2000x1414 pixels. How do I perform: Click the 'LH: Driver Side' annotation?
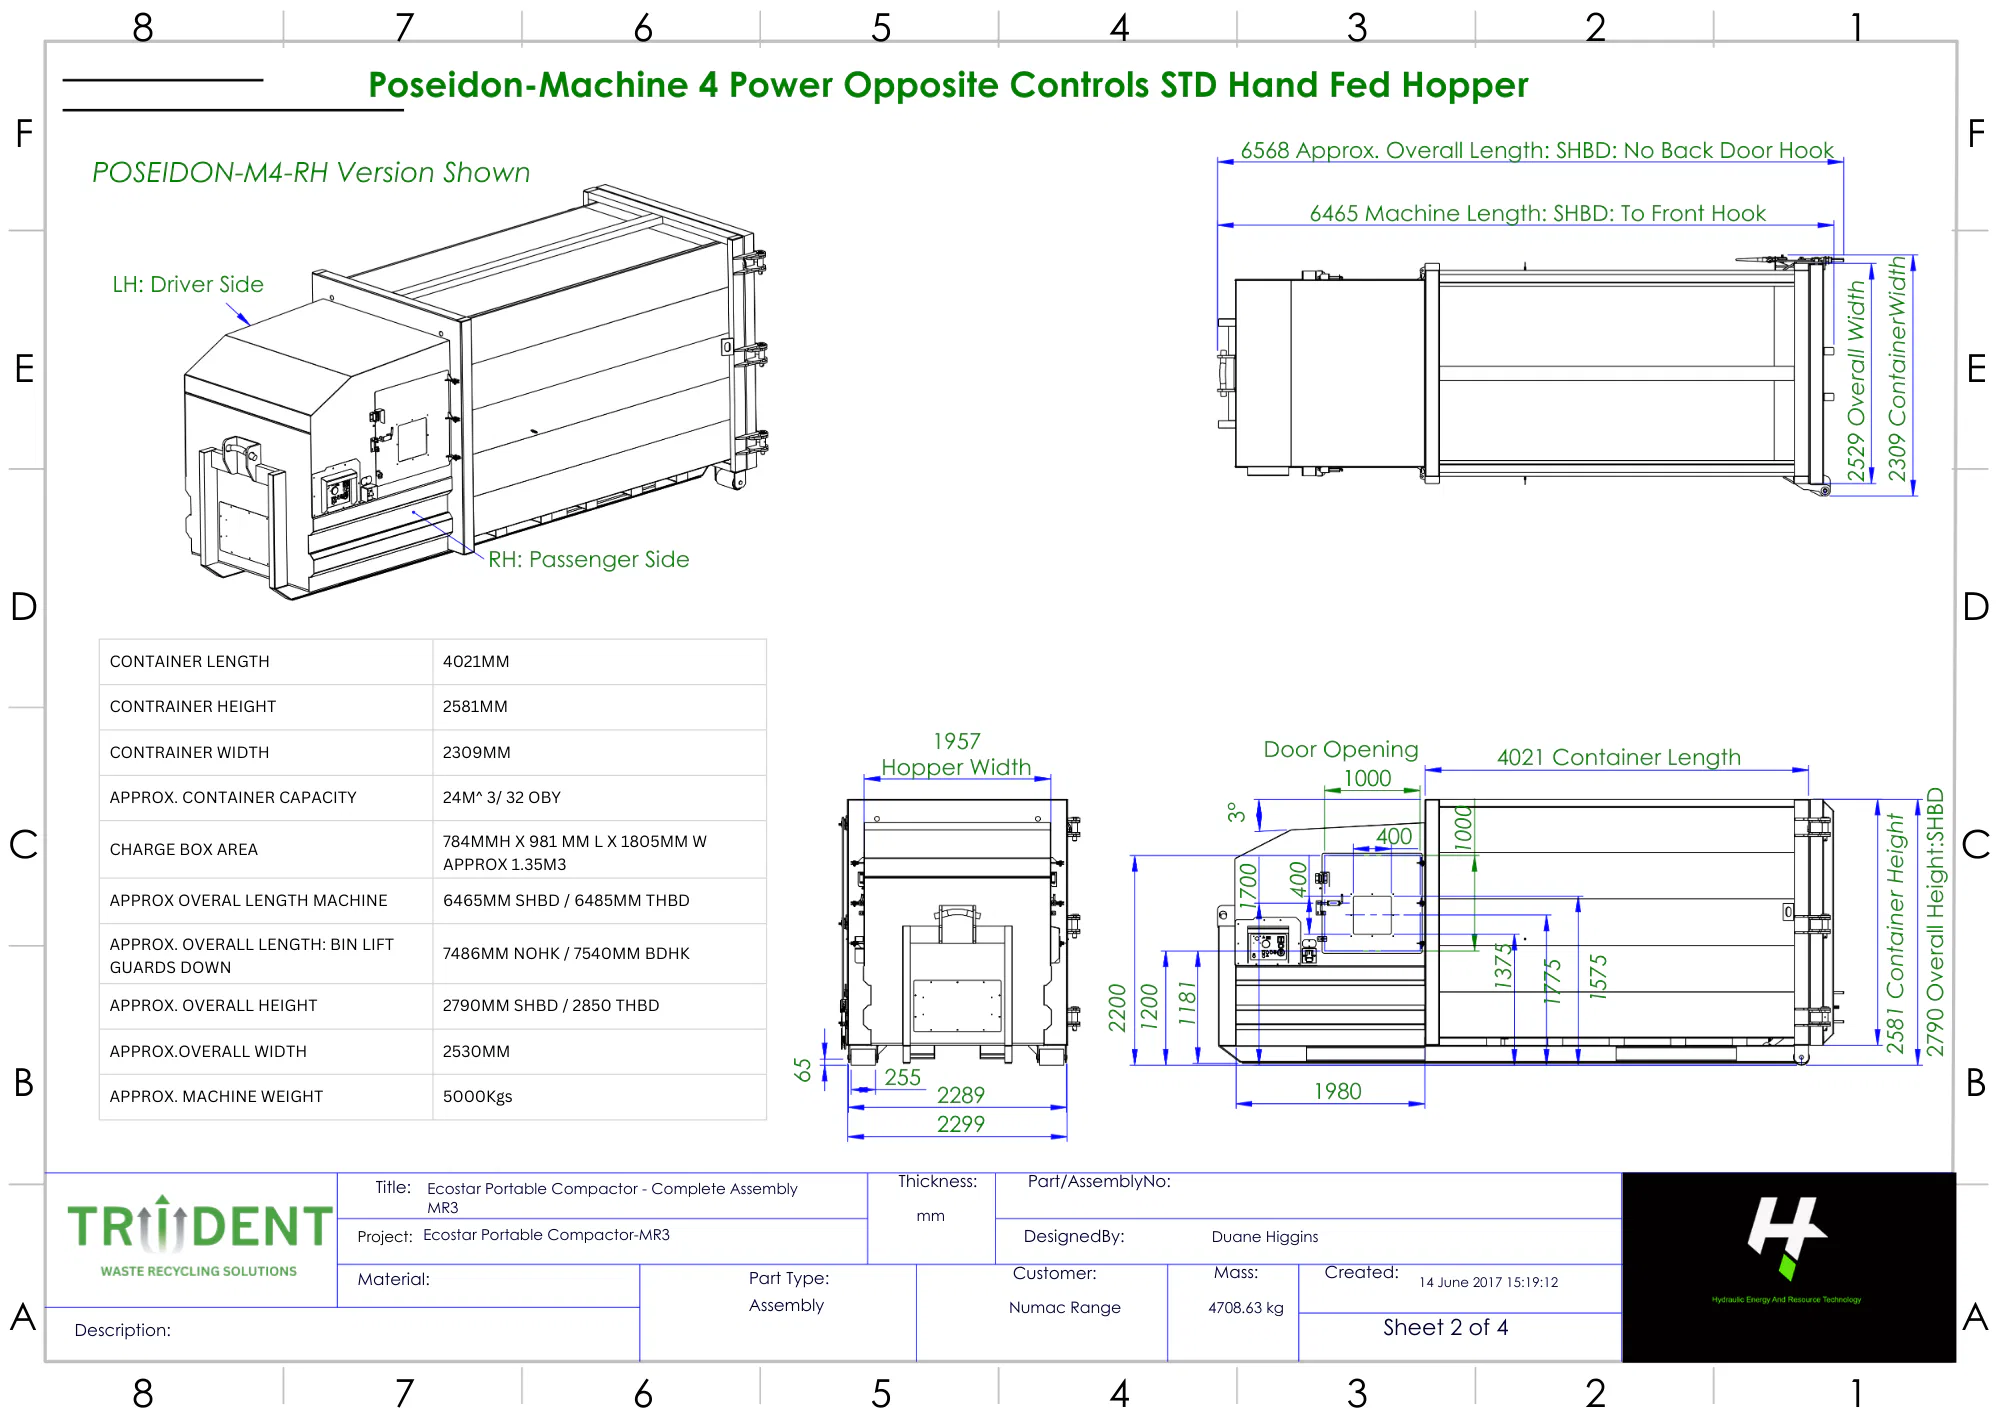[188, 285]
